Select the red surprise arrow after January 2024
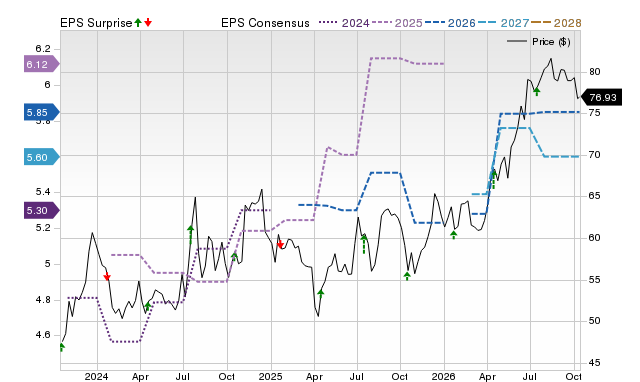This screenshot has height=382, width=640. click(x=107, y=277)
